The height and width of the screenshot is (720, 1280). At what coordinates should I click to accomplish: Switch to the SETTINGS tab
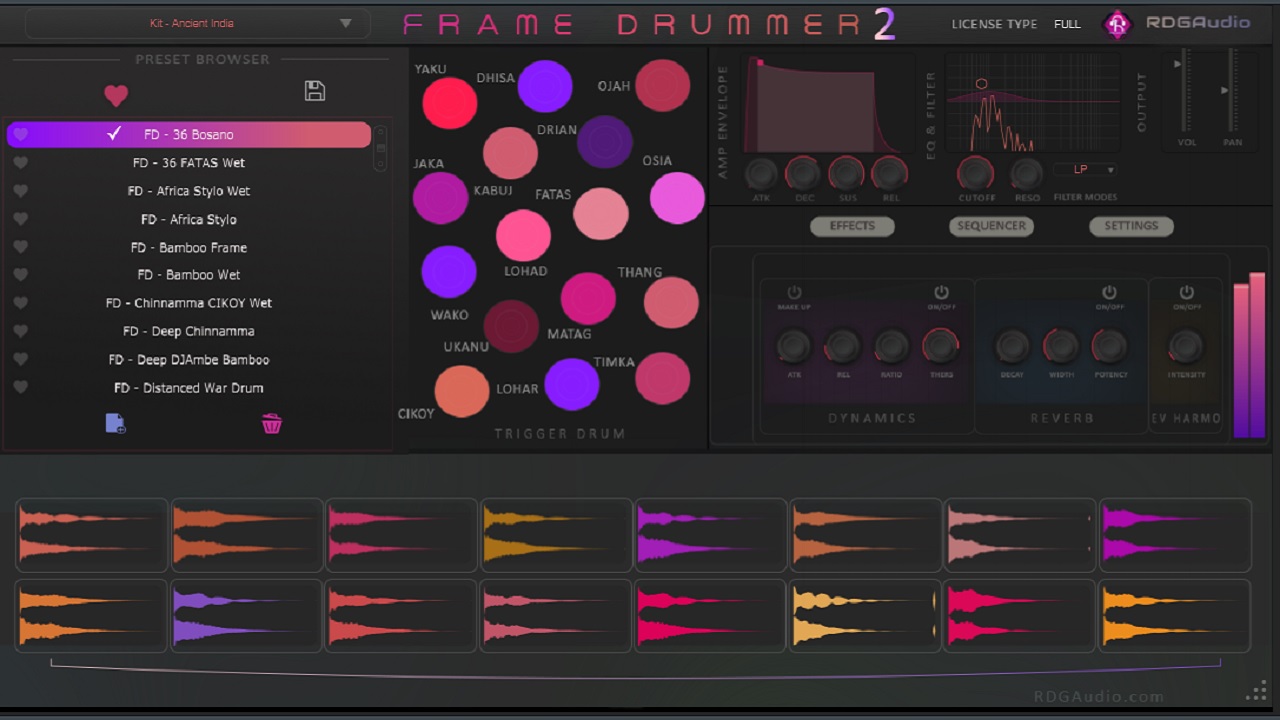tap(1131, 226)
